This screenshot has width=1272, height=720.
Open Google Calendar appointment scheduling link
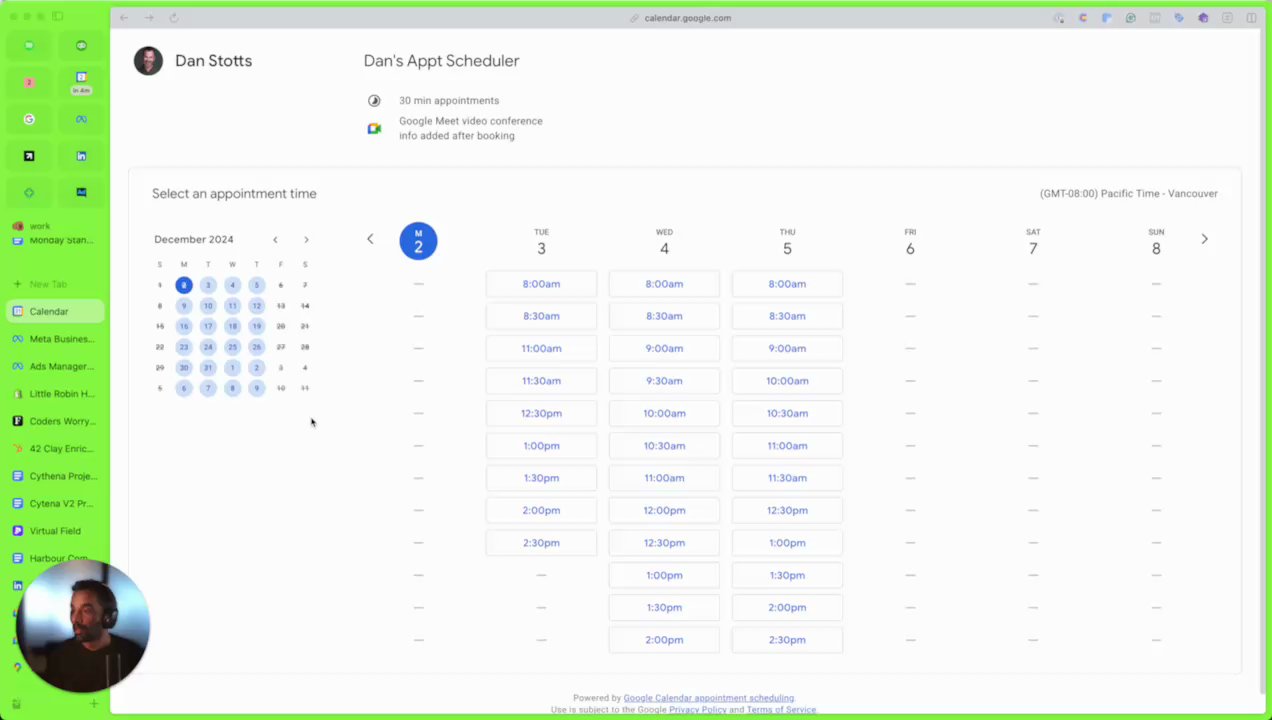click(708, 698)
